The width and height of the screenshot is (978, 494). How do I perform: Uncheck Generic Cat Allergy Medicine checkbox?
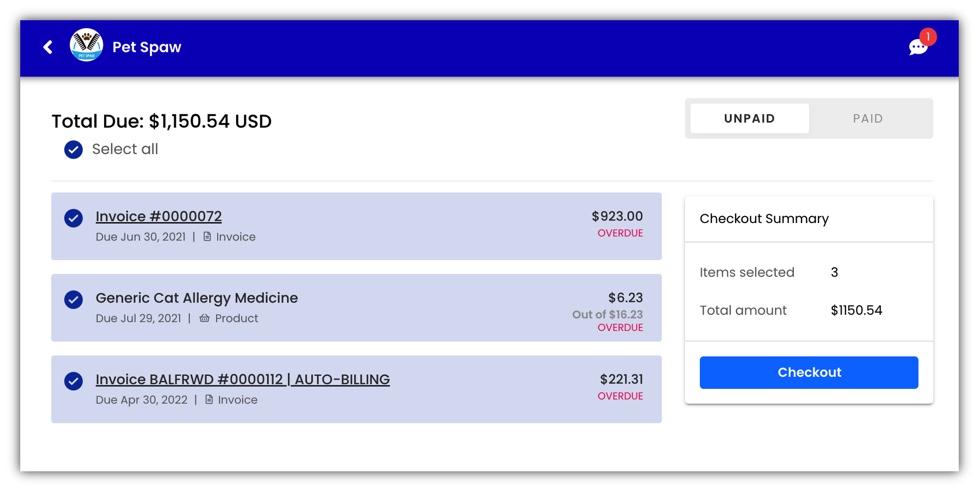click(x=74, y=300)
